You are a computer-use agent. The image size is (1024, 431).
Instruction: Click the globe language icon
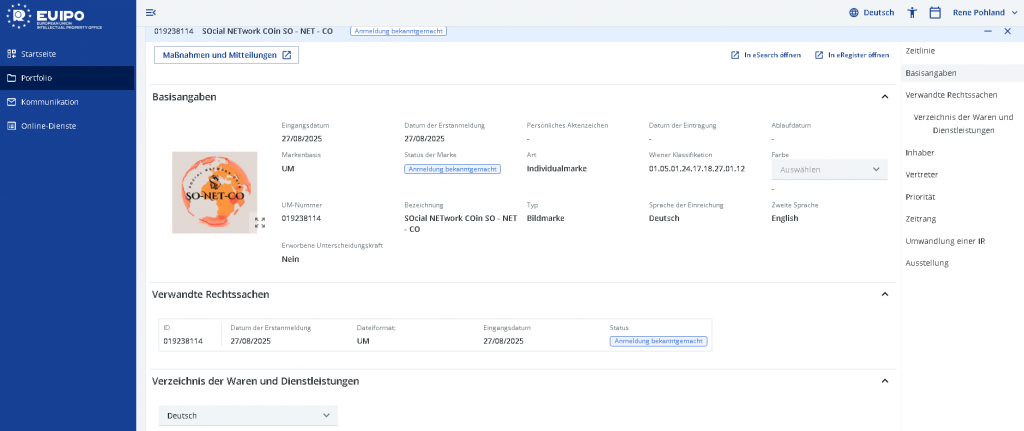(x=854, y=12)
